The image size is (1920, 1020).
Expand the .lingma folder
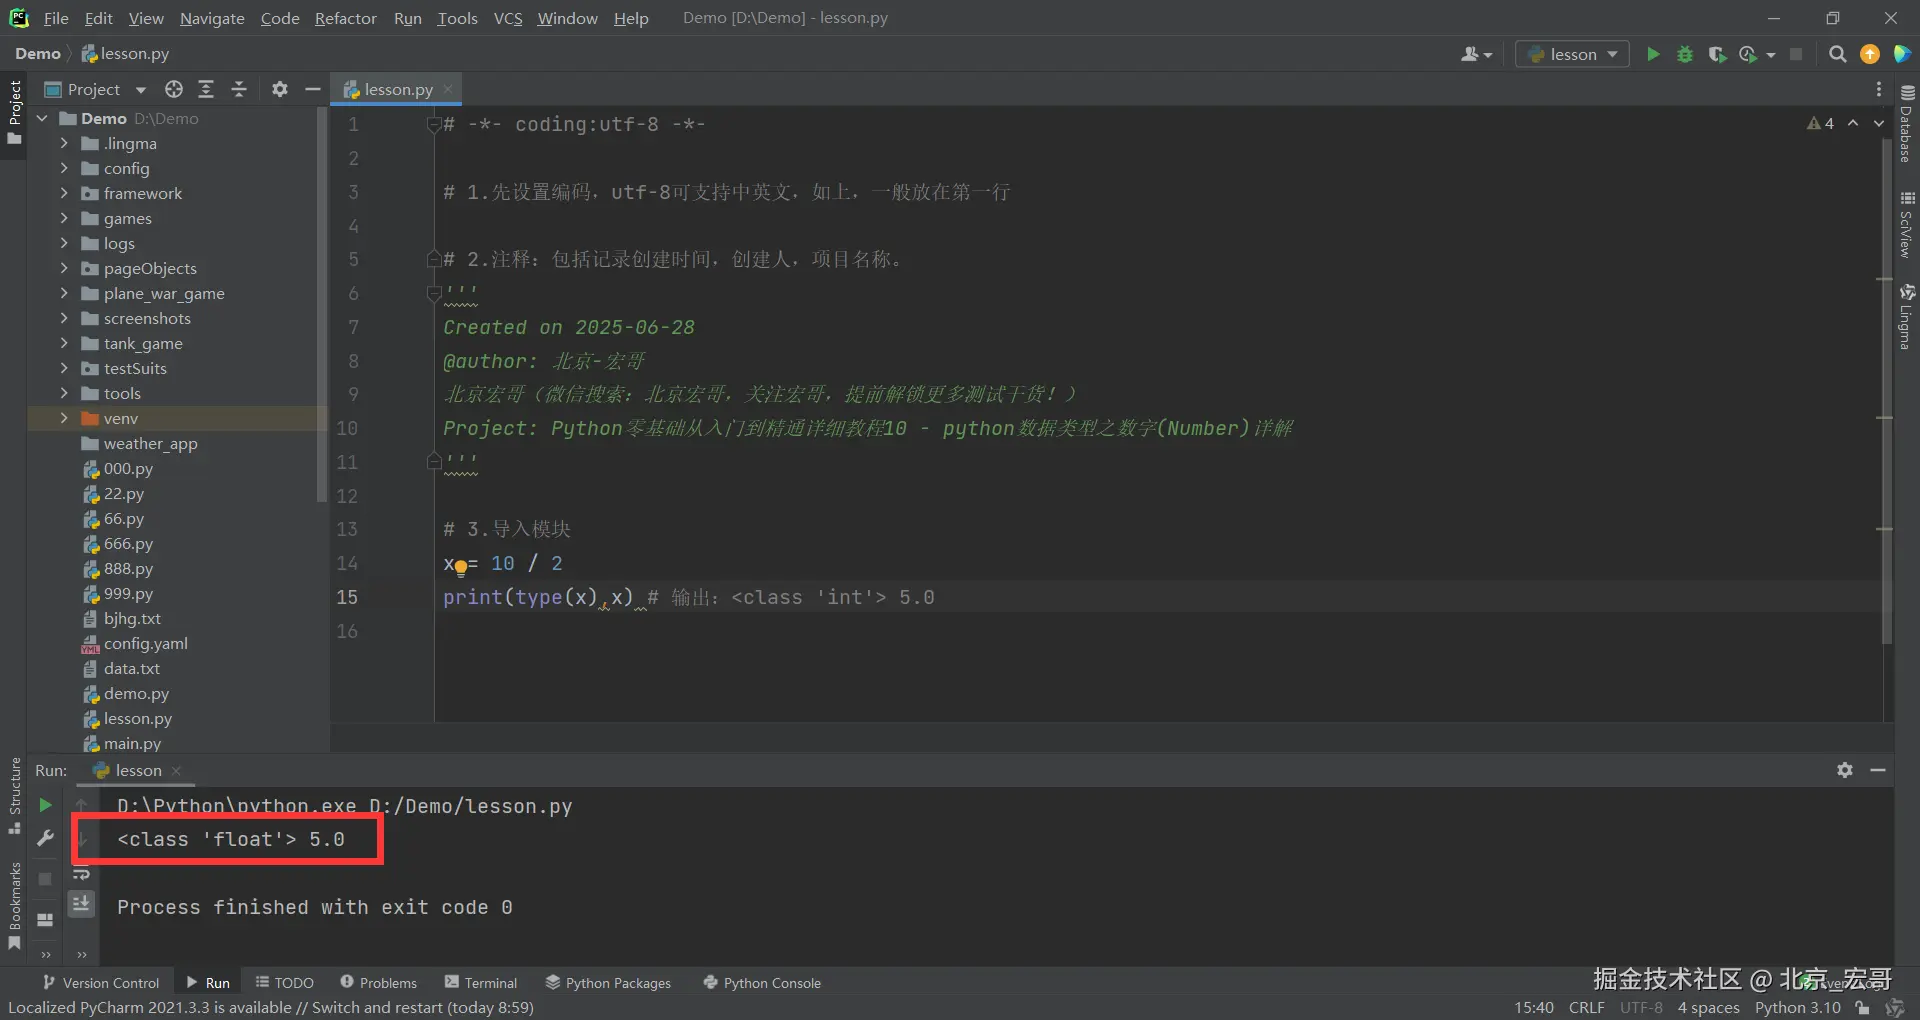pos(64,143)
